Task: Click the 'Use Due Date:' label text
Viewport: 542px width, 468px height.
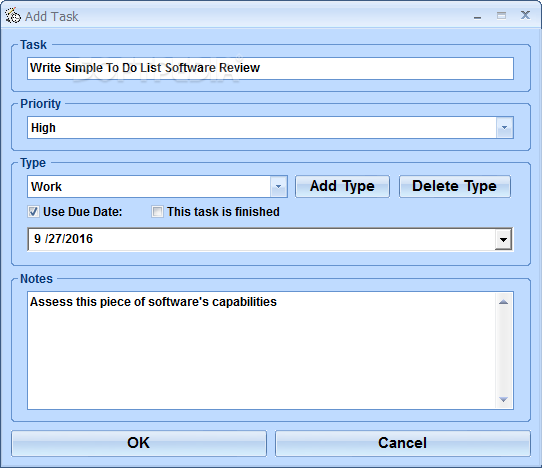Action: click(x=83, y=212)
